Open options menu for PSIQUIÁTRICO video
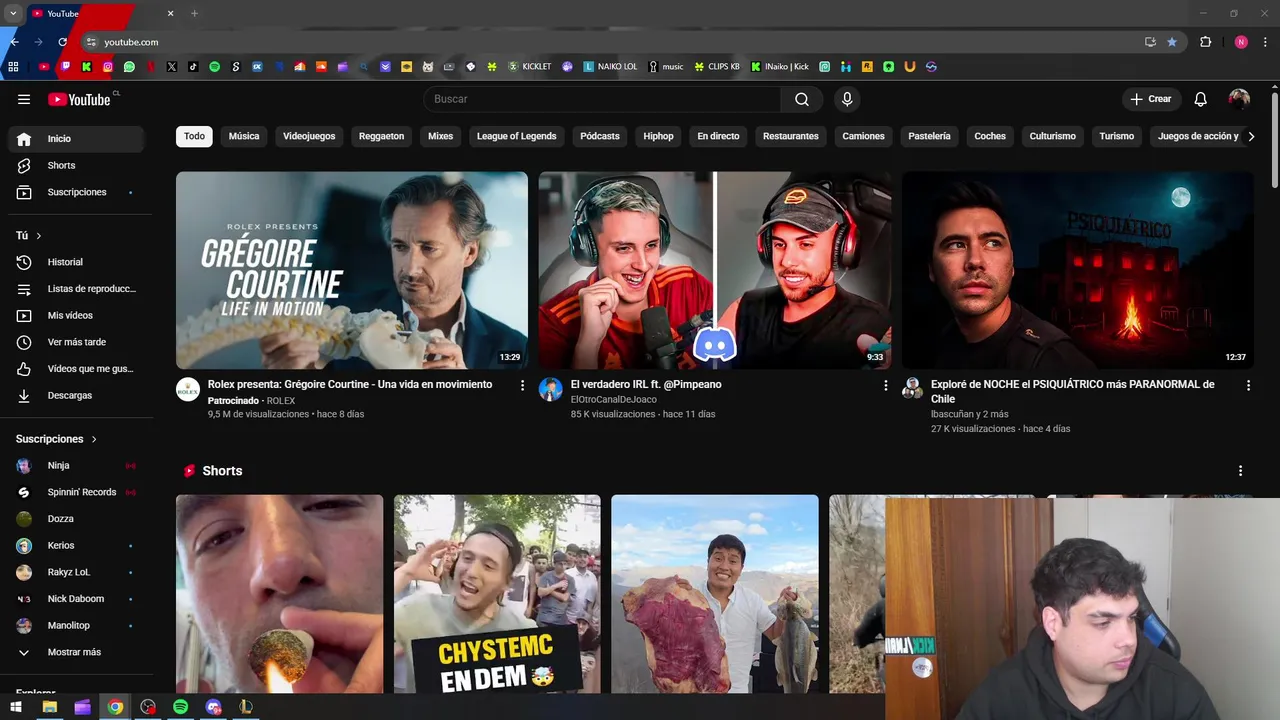The width and height of the screenshot is (1280, 720). click(x=1248, y=385)
